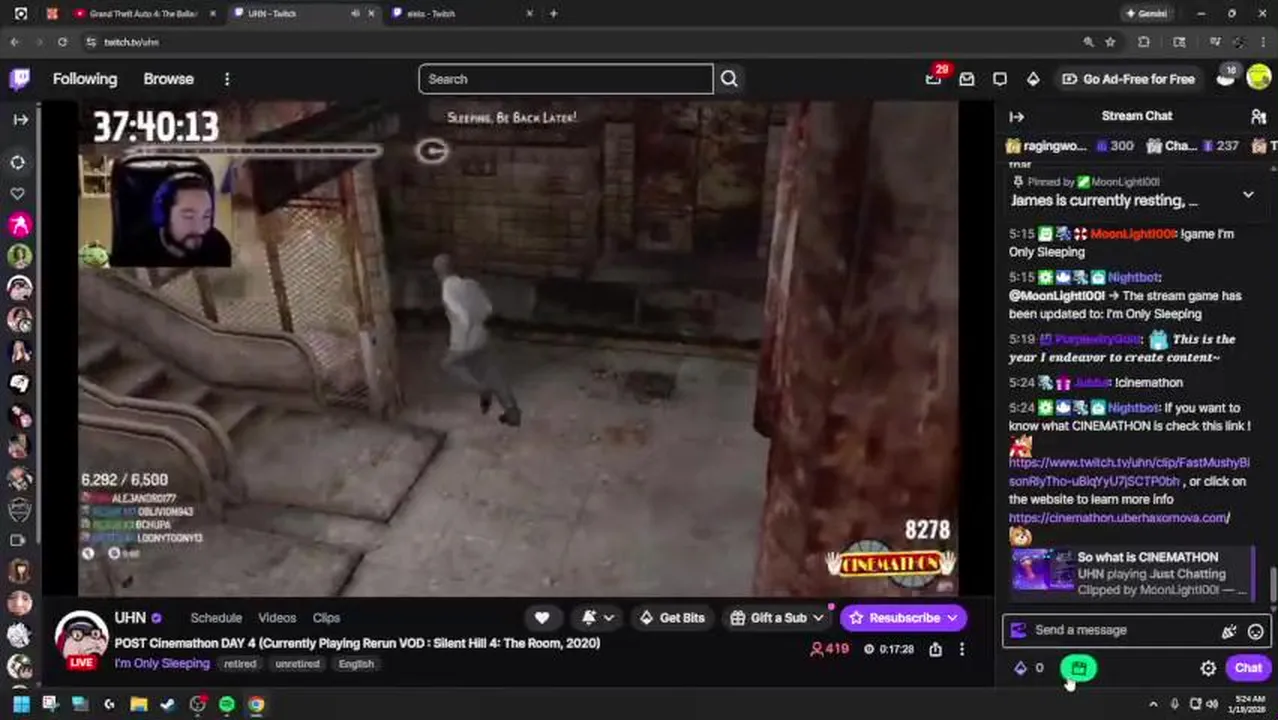Reload the page
The height and width of the screenshot is (720, 1278).
pos(62,42)
